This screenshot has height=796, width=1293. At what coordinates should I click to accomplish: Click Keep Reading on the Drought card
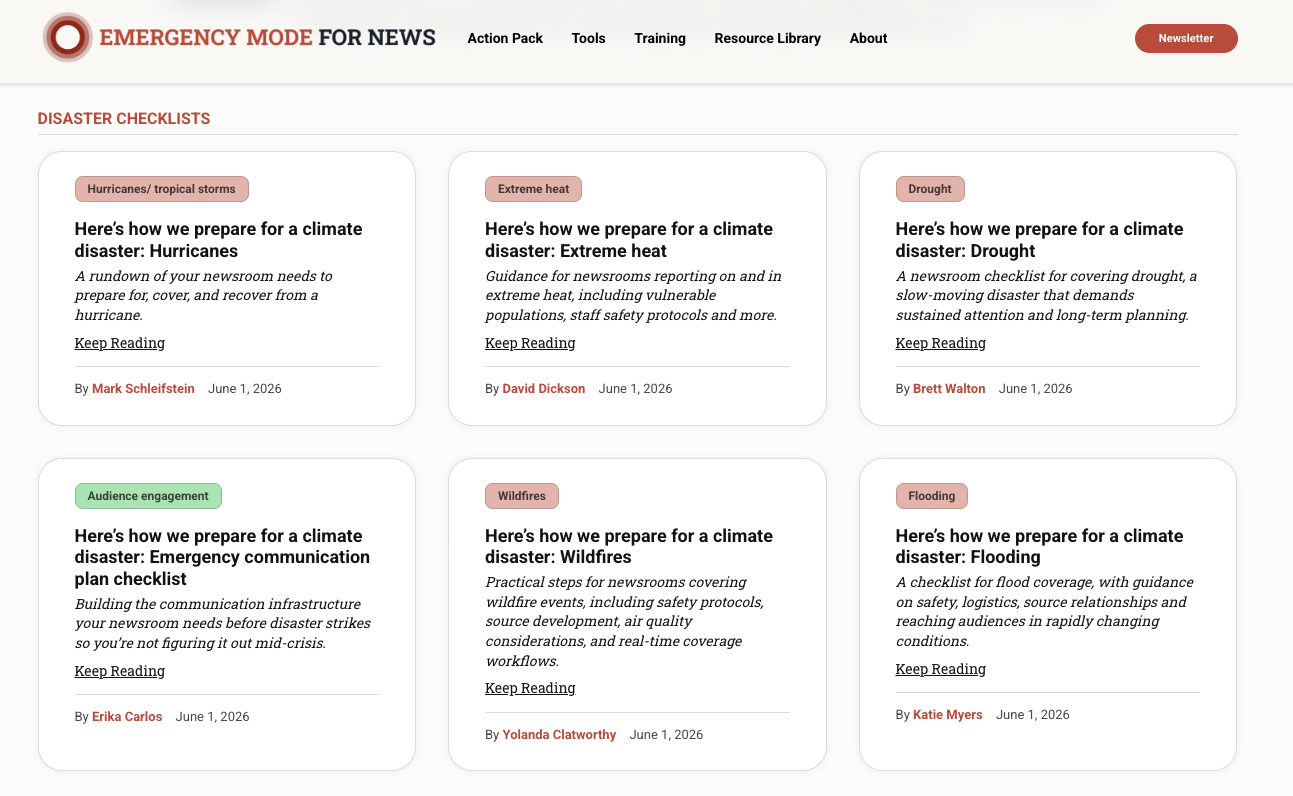[941, 343]
